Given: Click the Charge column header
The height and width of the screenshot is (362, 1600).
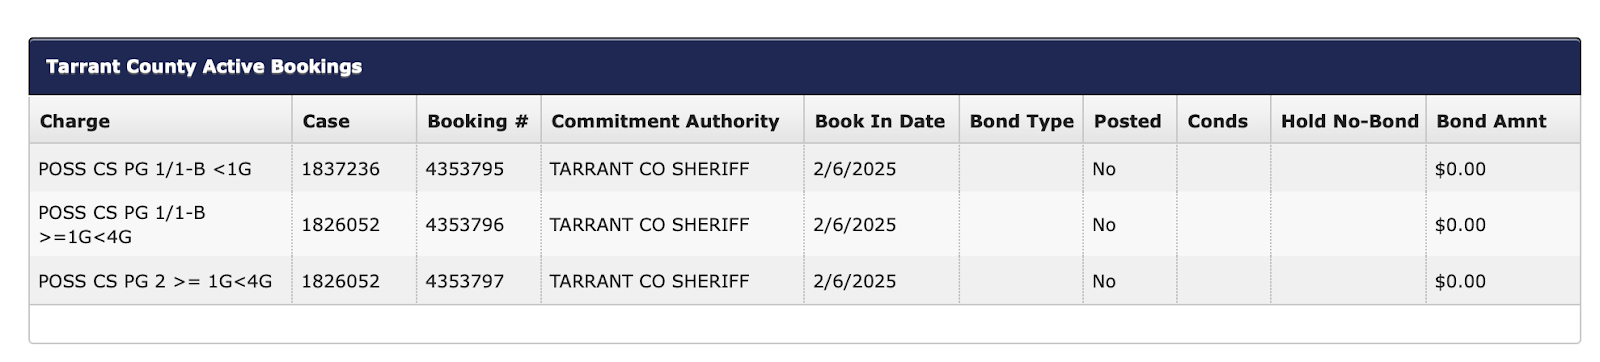Looking at the screenshot, I should point(75,121).
